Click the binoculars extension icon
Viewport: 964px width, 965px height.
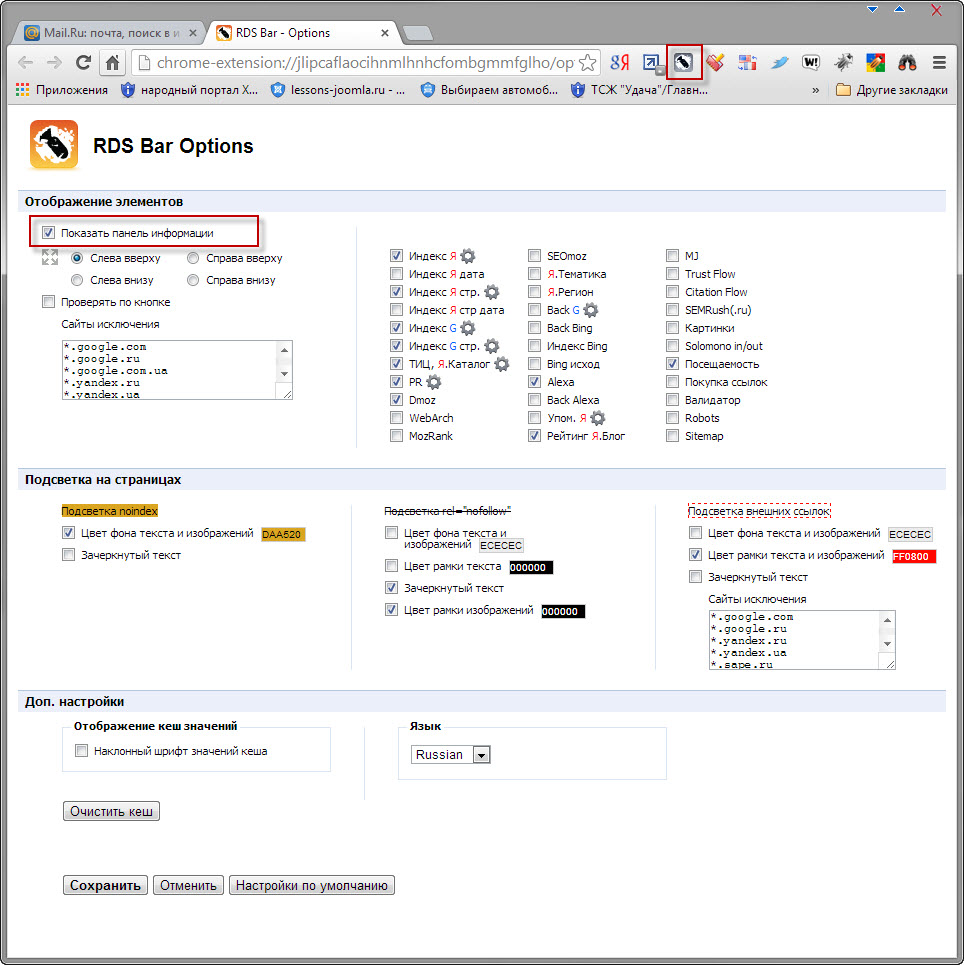[x=907, y=62]
